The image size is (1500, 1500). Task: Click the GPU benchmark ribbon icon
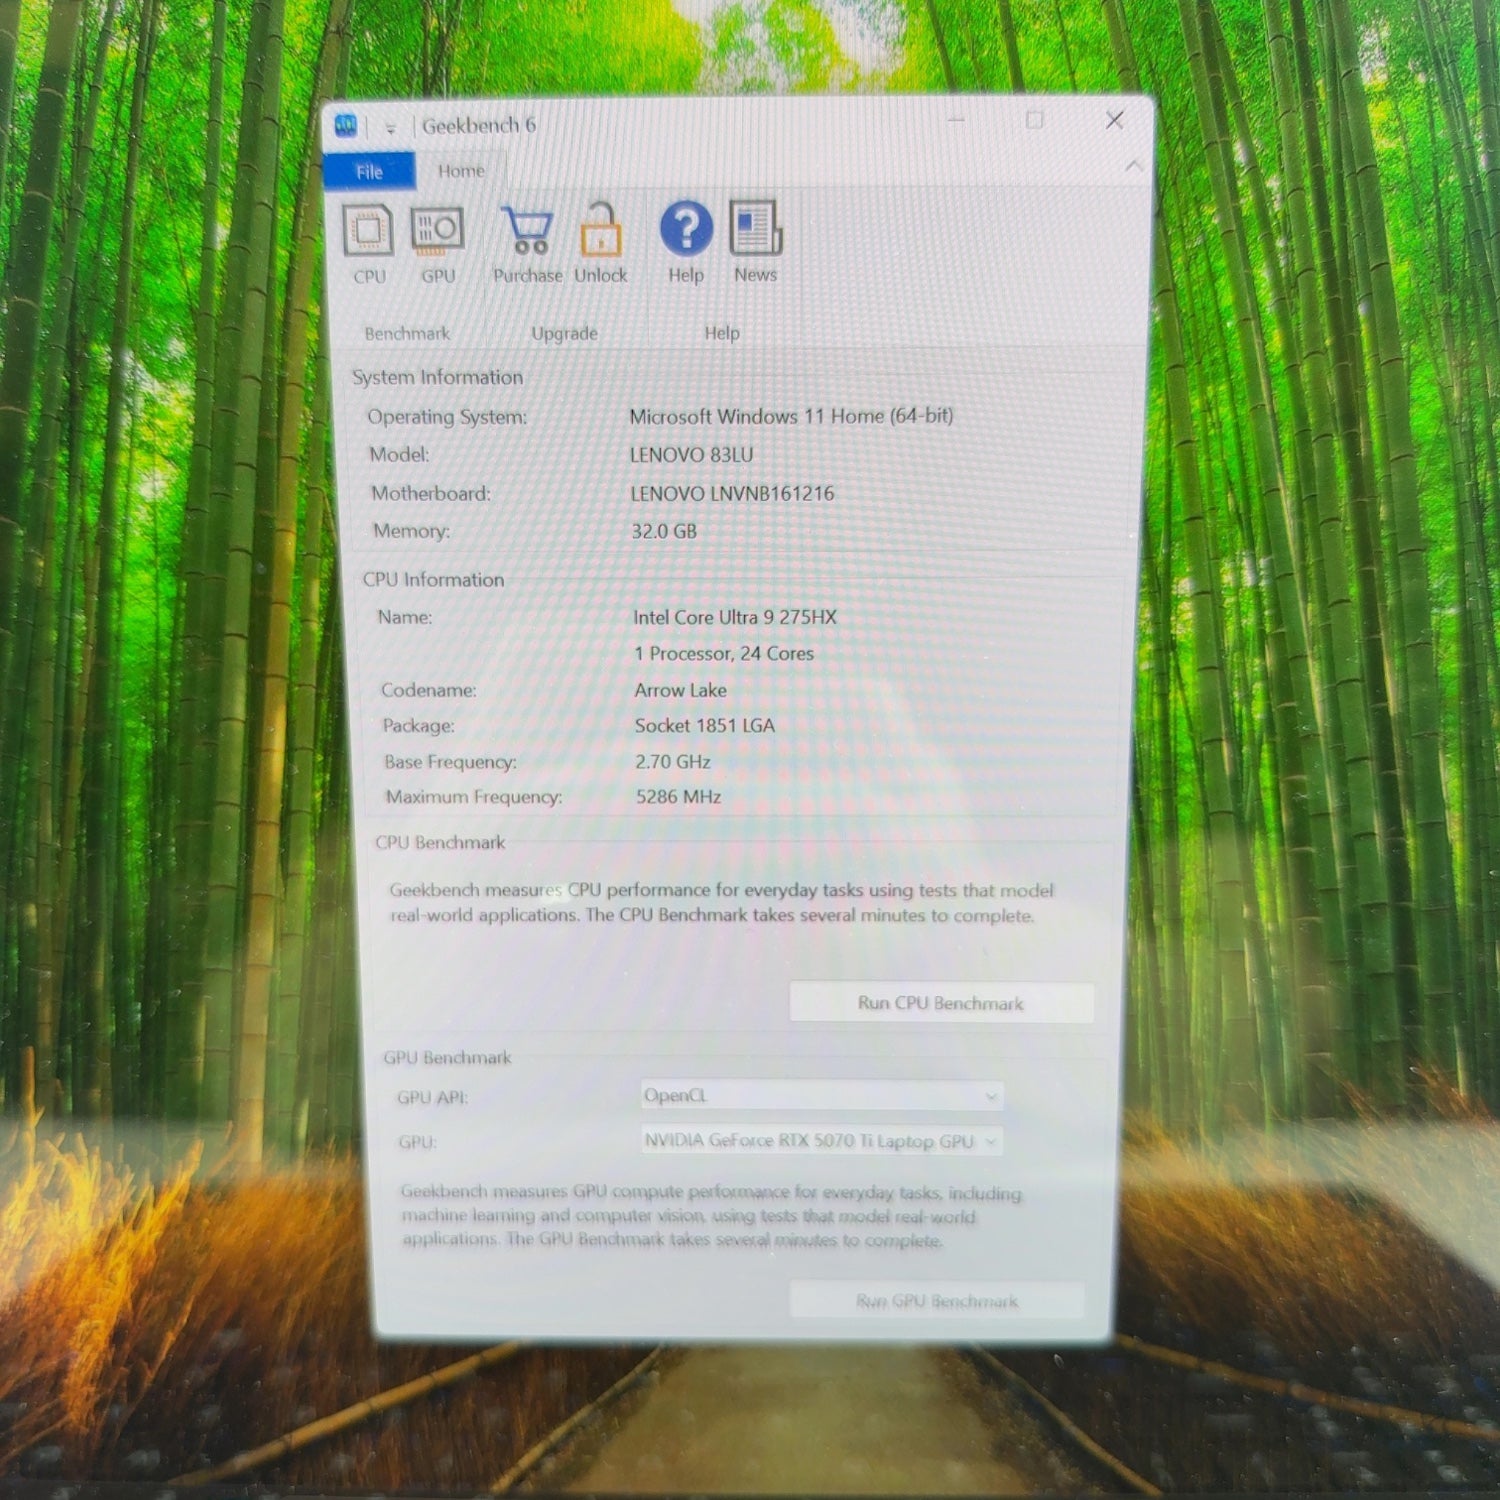437,231
